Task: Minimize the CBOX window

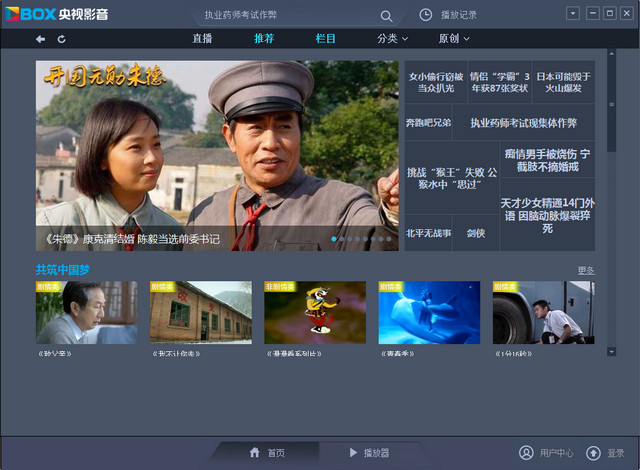Action: pos(593,13)
